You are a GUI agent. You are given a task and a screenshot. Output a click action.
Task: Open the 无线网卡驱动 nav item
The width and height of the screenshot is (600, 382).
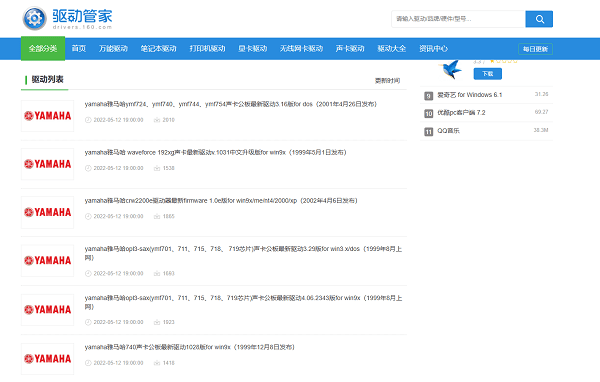[302, 49]
